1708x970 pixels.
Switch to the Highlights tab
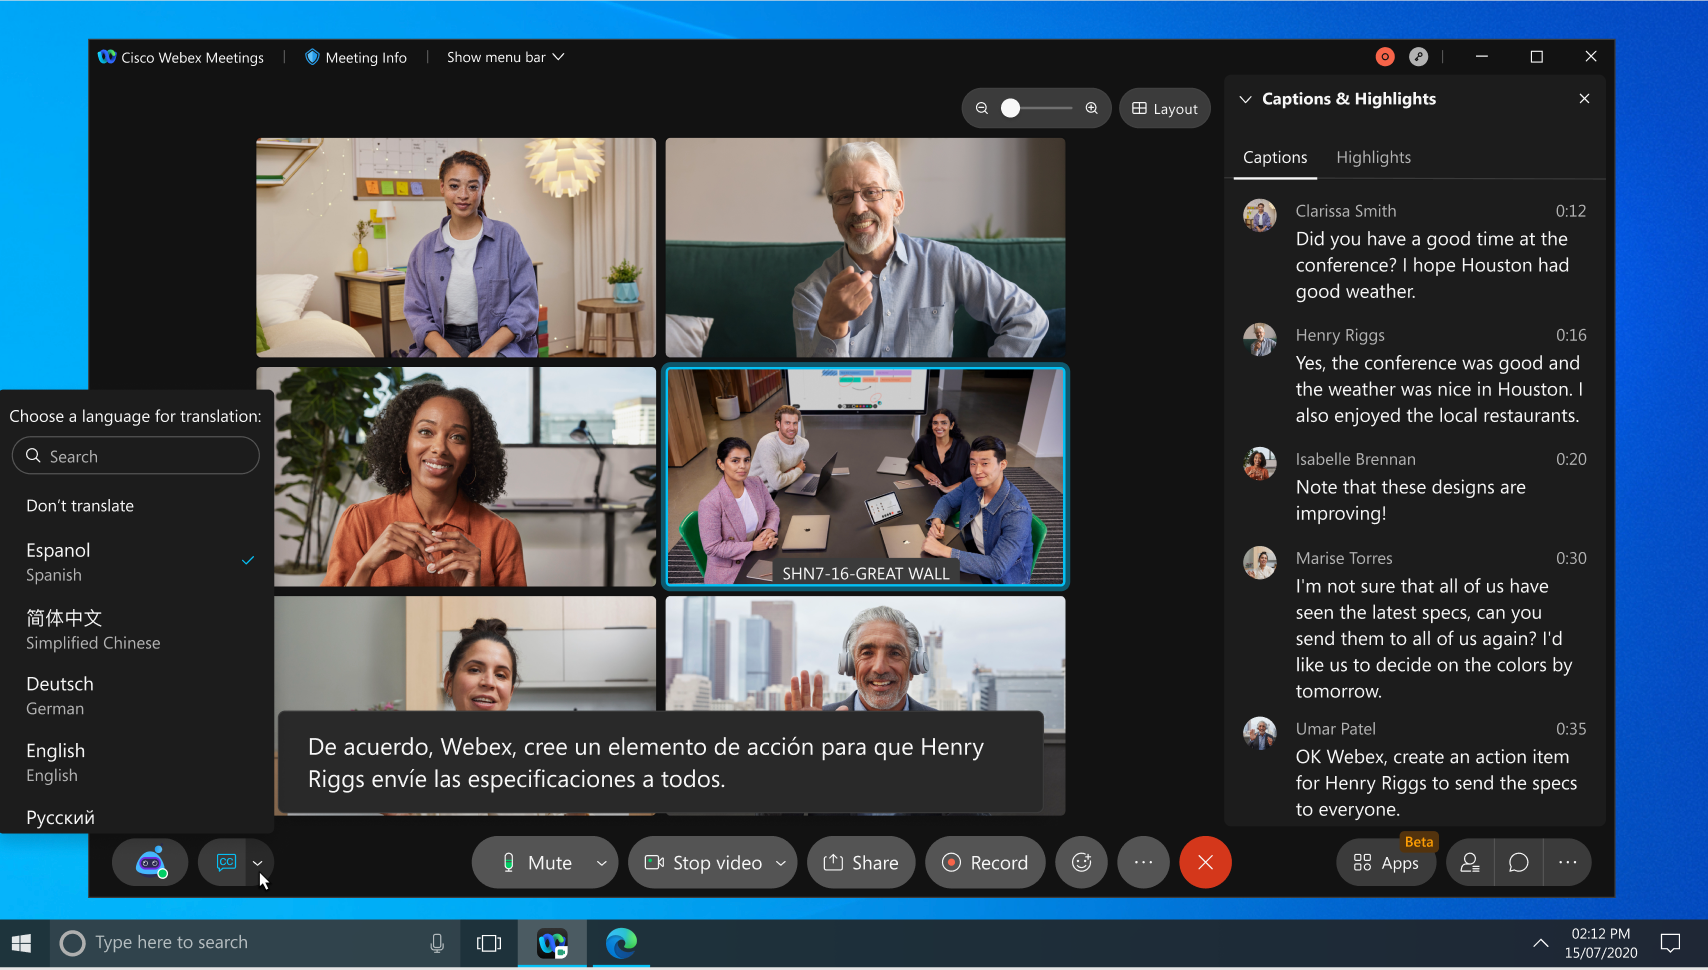coord(1374,157)
